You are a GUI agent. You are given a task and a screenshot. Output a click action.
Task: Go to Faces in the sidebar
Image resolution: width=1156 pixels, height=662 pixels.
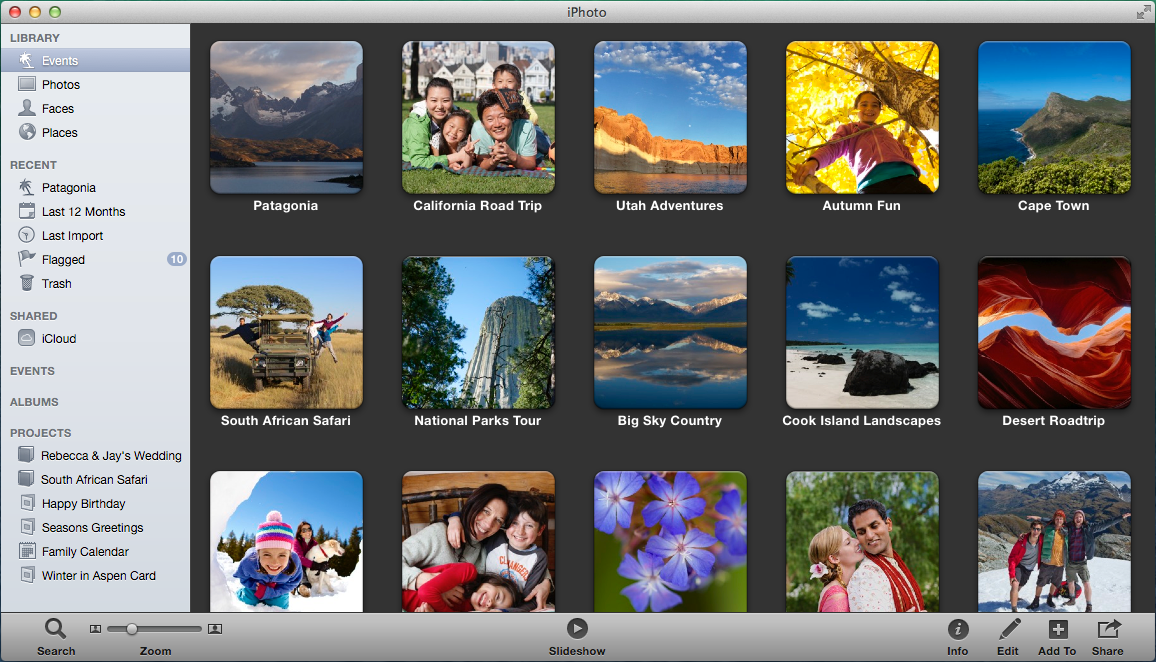click(95, 108)
